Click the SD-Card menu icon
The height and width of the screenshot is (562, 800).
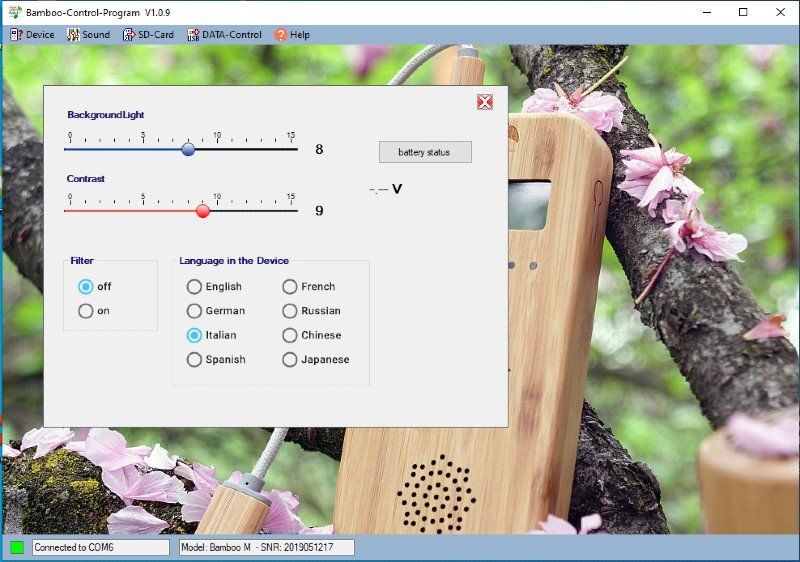click(x=129, y=34)
